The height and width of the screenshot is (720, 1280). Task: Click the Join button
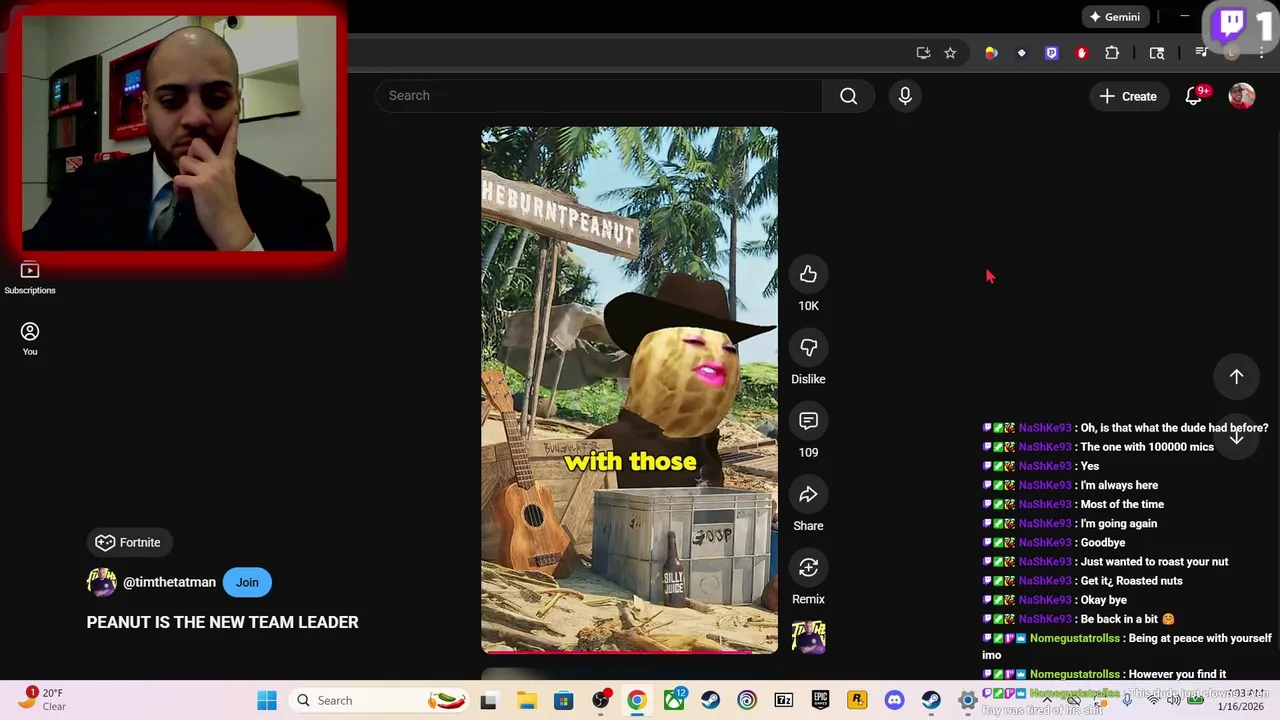click(x=247, y=582)
